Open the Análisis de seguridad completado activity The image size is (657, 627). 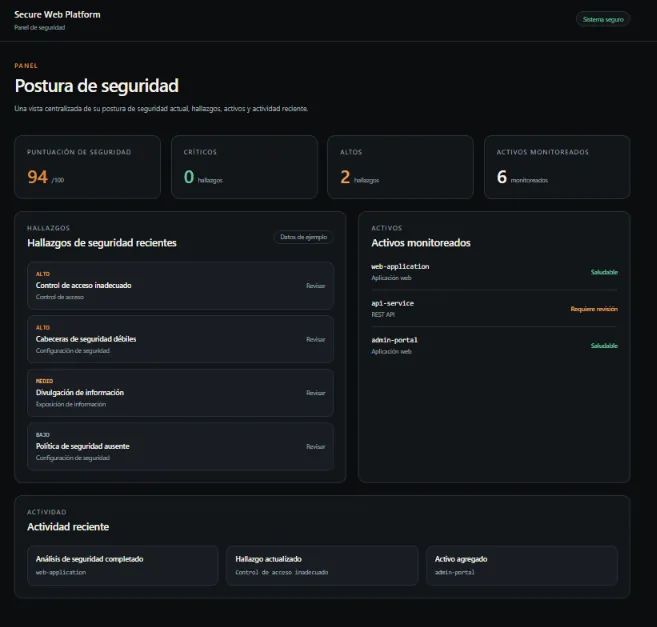click(123, 566)
